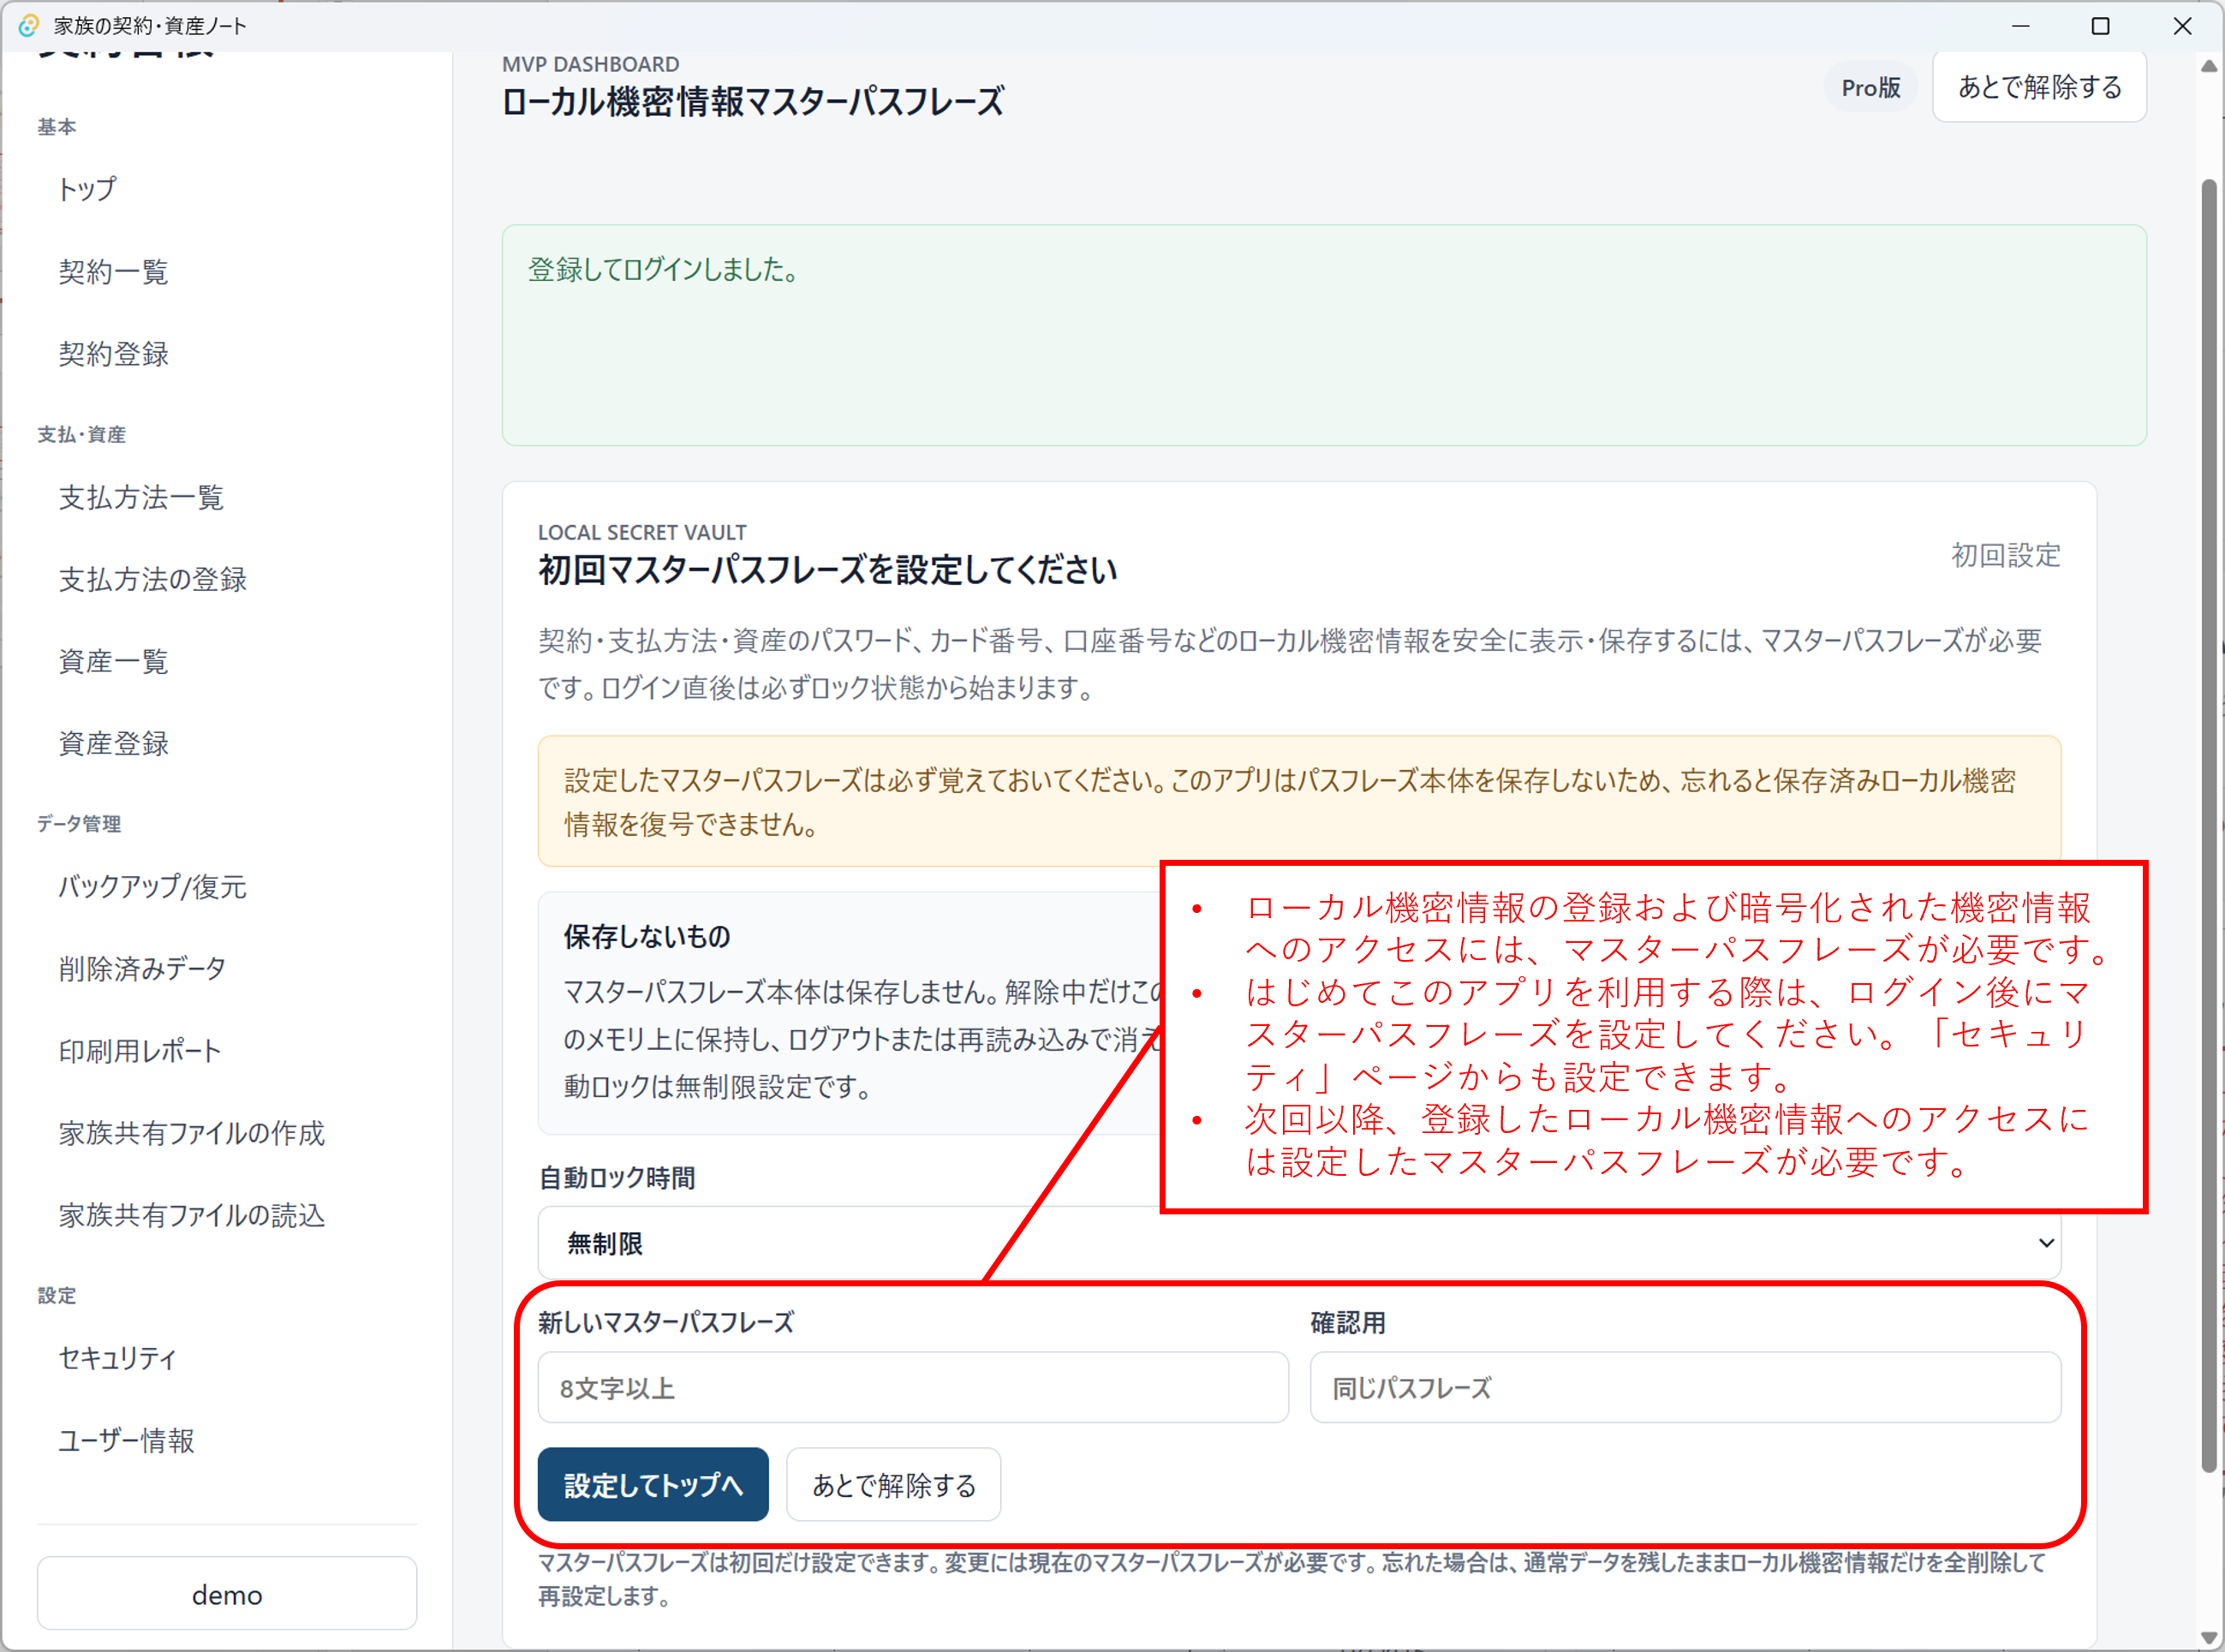
Task: Click the vertical scrollbar thumb on the right
Action: pyautogui.click(x=2209, y=825)
